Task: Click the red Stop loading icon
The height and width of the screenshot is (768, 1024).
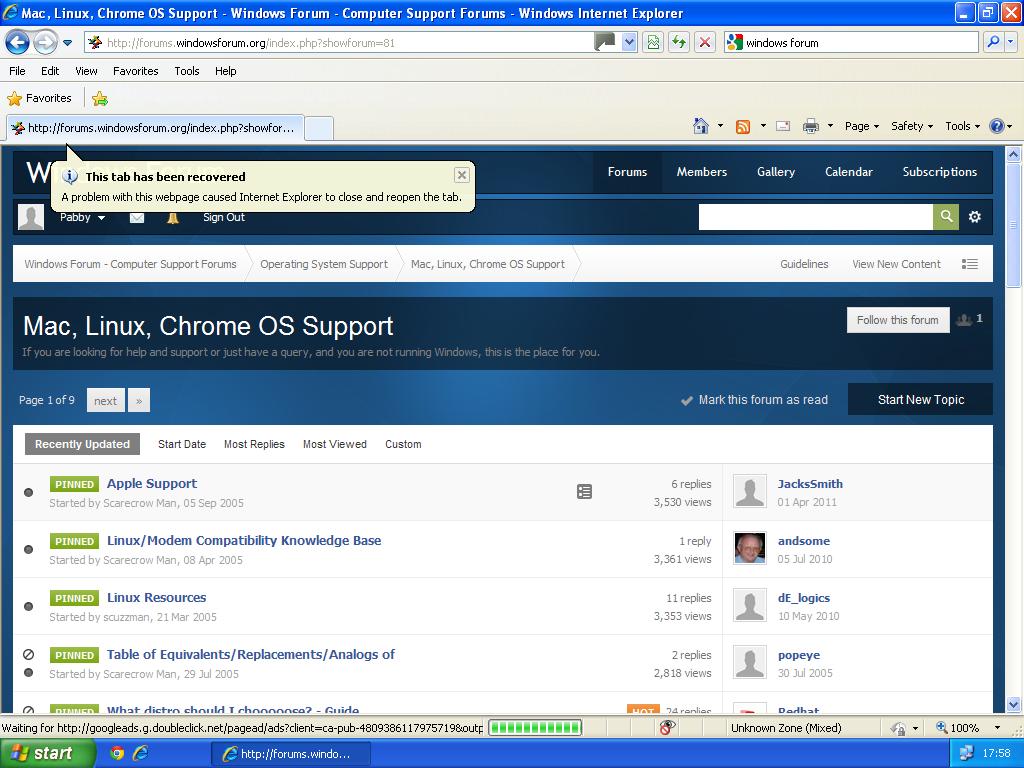Action: [x=705, y=43]
